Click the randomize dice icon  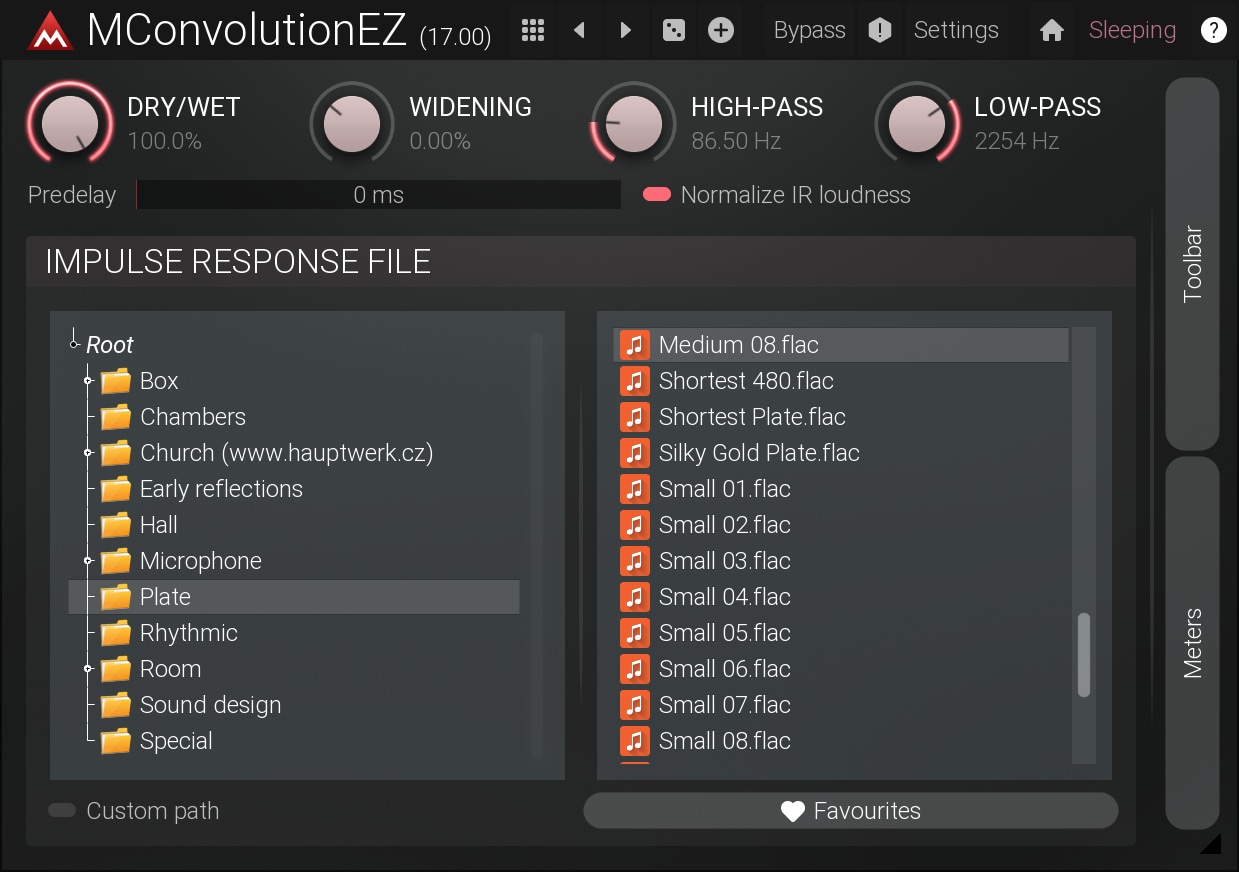pos(674,30)
